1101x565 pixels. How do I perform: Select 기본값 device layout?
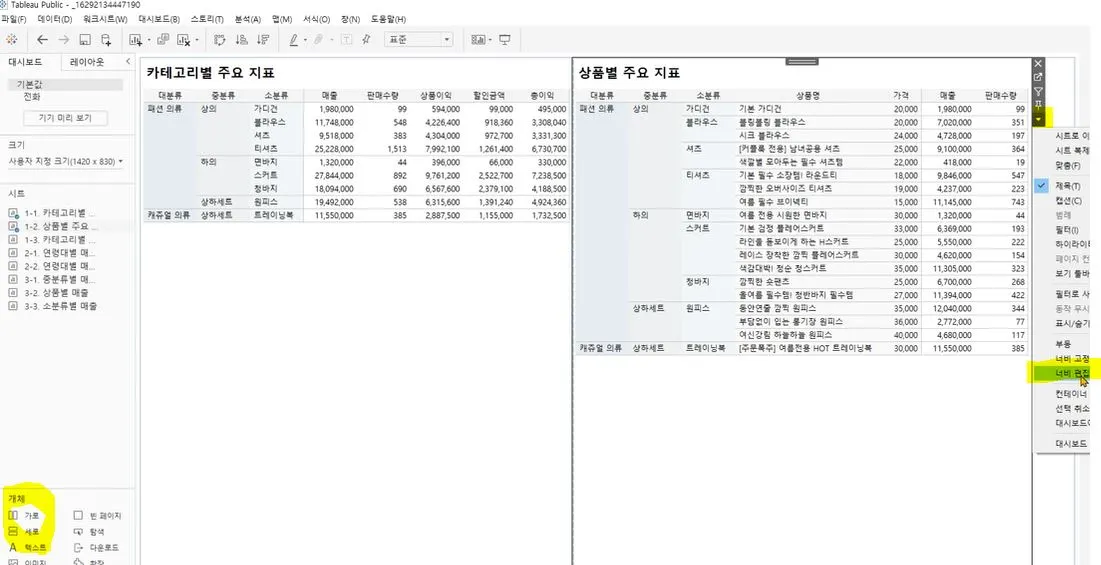[x=65, y=84]
